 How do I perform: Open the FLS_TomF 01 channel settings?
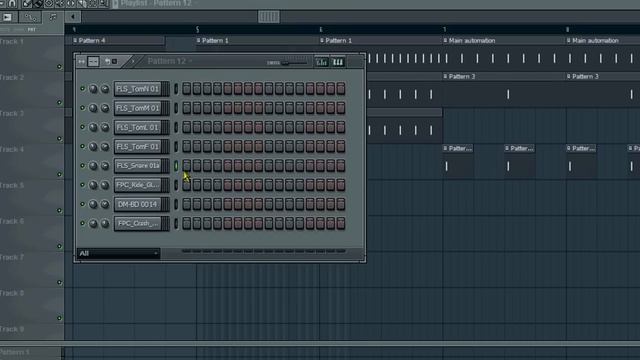coord(138,146)
